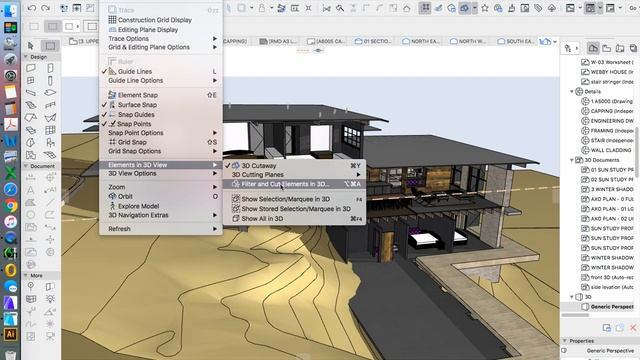Open 3D Cutting Planes submenu
Screen dimensions: 640x360
(x=294, y=175)
